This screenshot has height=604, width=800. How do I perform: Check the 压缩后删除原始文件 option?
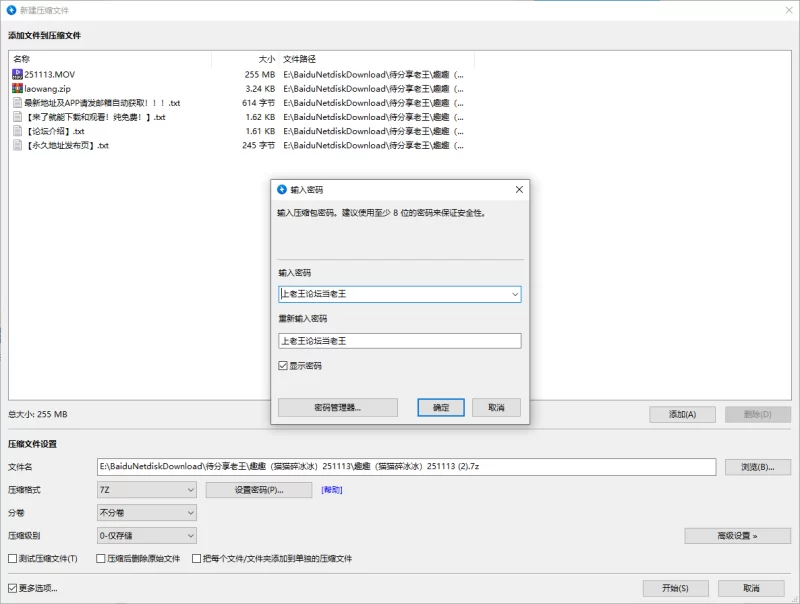tap(98, 559)
